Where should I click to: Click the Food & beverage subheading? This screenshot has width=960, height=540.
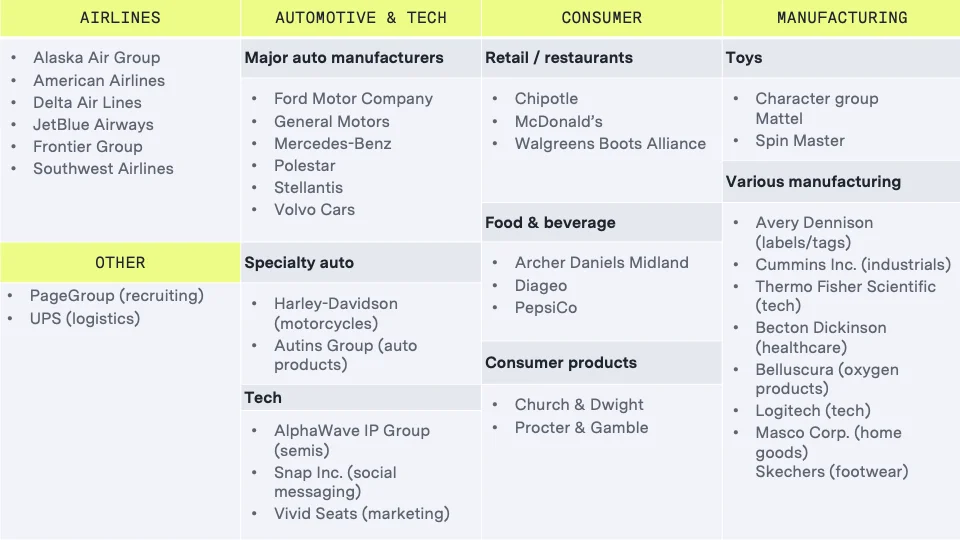tap(550, 223)
